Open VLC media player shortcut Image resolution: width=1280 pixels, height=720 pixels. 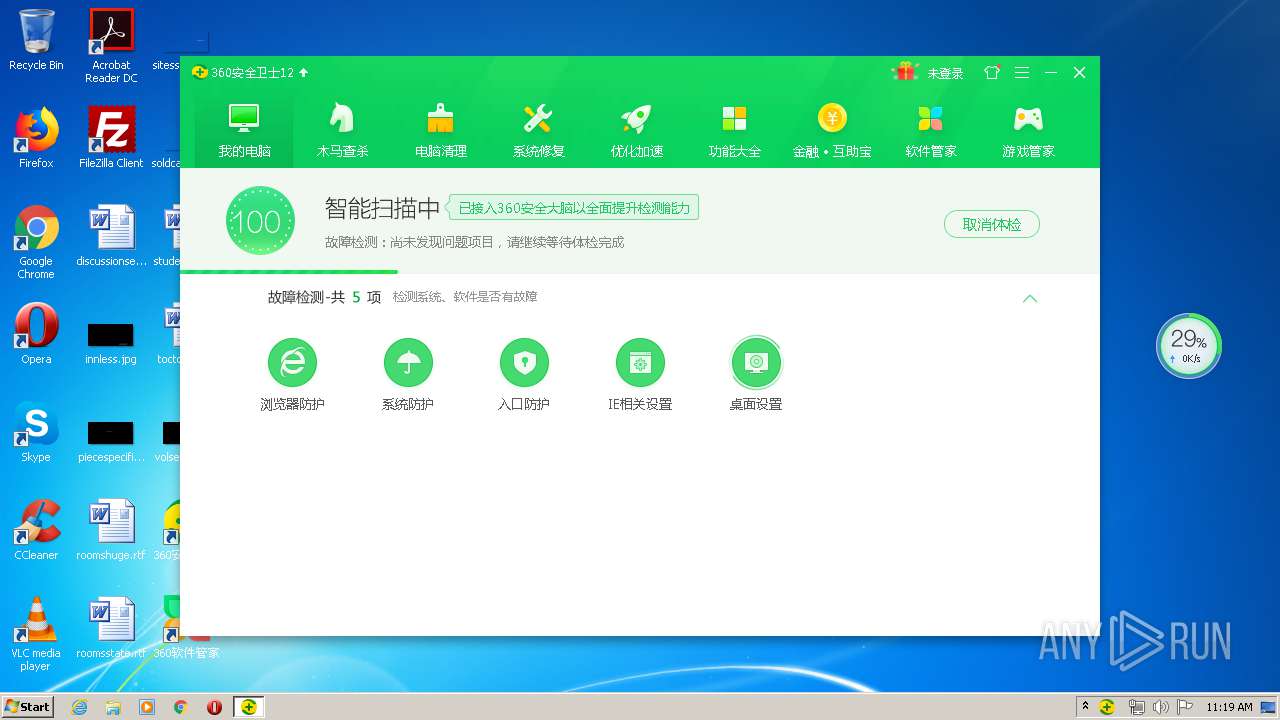click(x=36, y=634)
